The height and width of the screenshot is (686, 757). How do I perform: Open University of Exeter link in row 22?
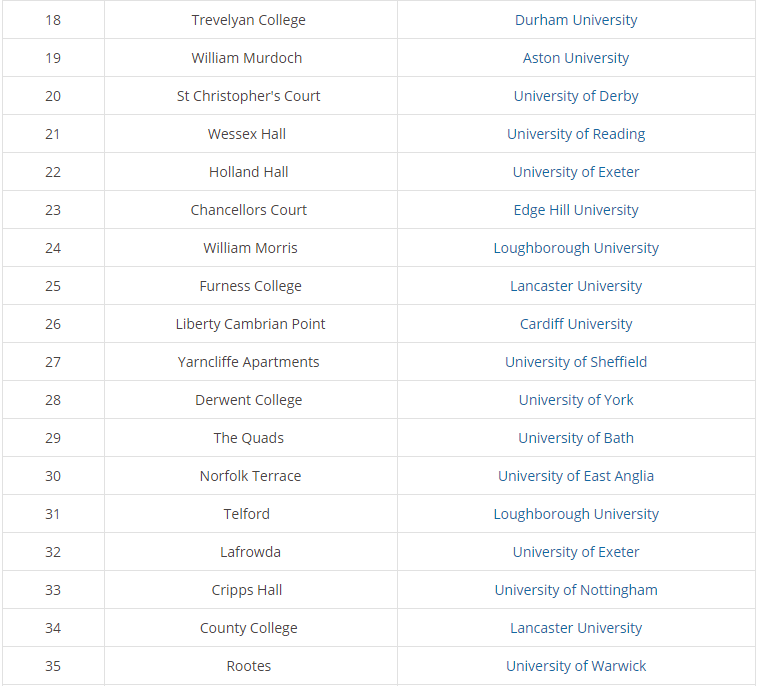[576, 172]
